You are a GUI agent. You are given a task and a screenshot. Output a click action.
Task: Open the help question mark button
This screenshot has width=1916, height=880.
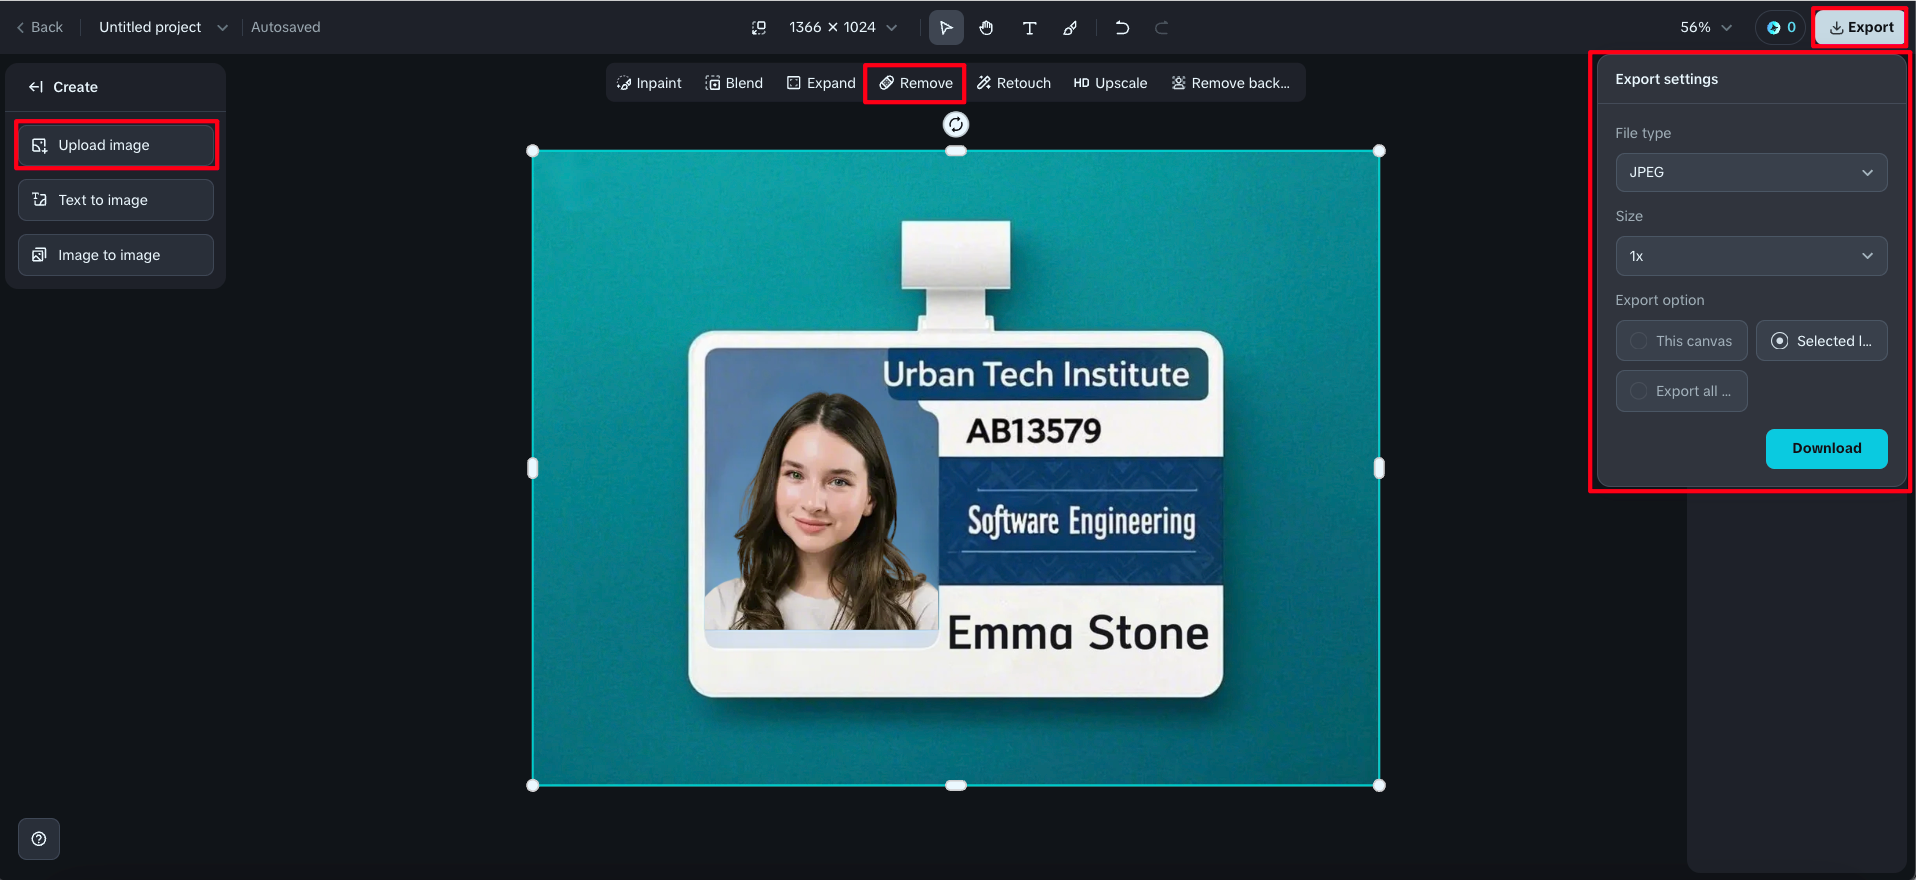39,839
